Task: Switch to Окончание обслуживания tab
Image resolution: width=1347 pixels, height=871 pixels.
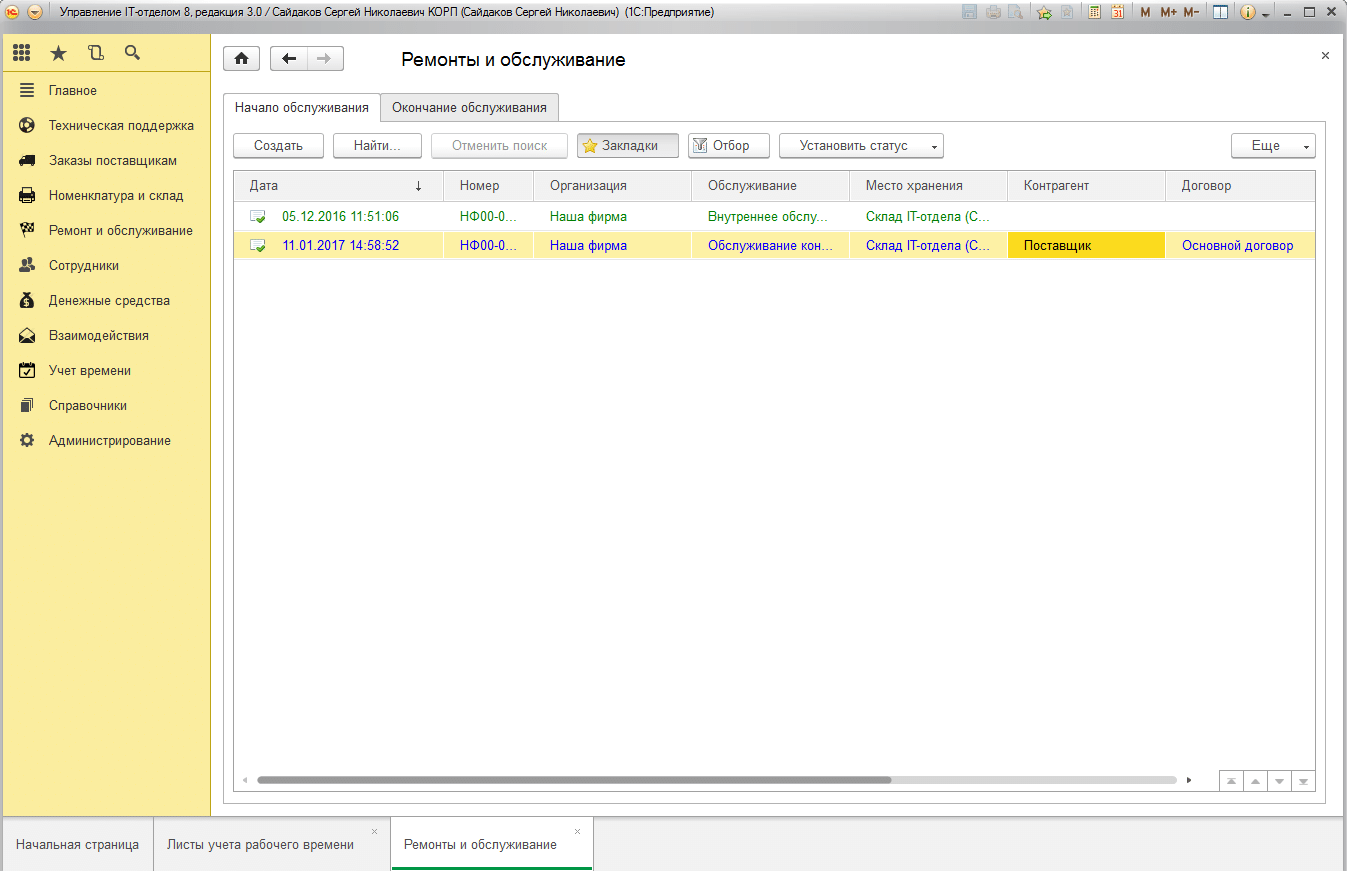Action: click(x=469, y=108)
